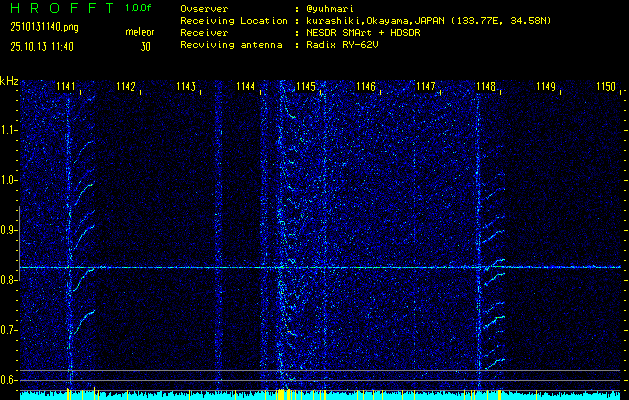Click the HROFFT title text

60,9
